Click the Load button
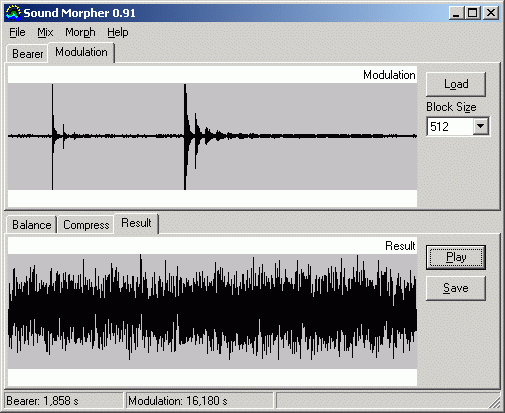The height and width of the screenshot is (413, 505). [456, 84]
